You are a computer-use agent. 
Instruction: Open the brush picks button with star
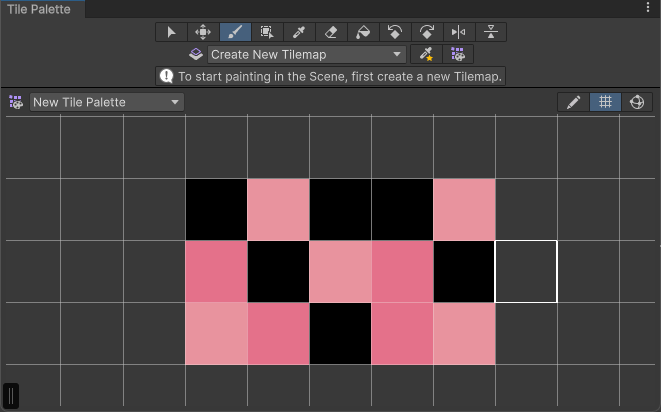click(426, 54)
